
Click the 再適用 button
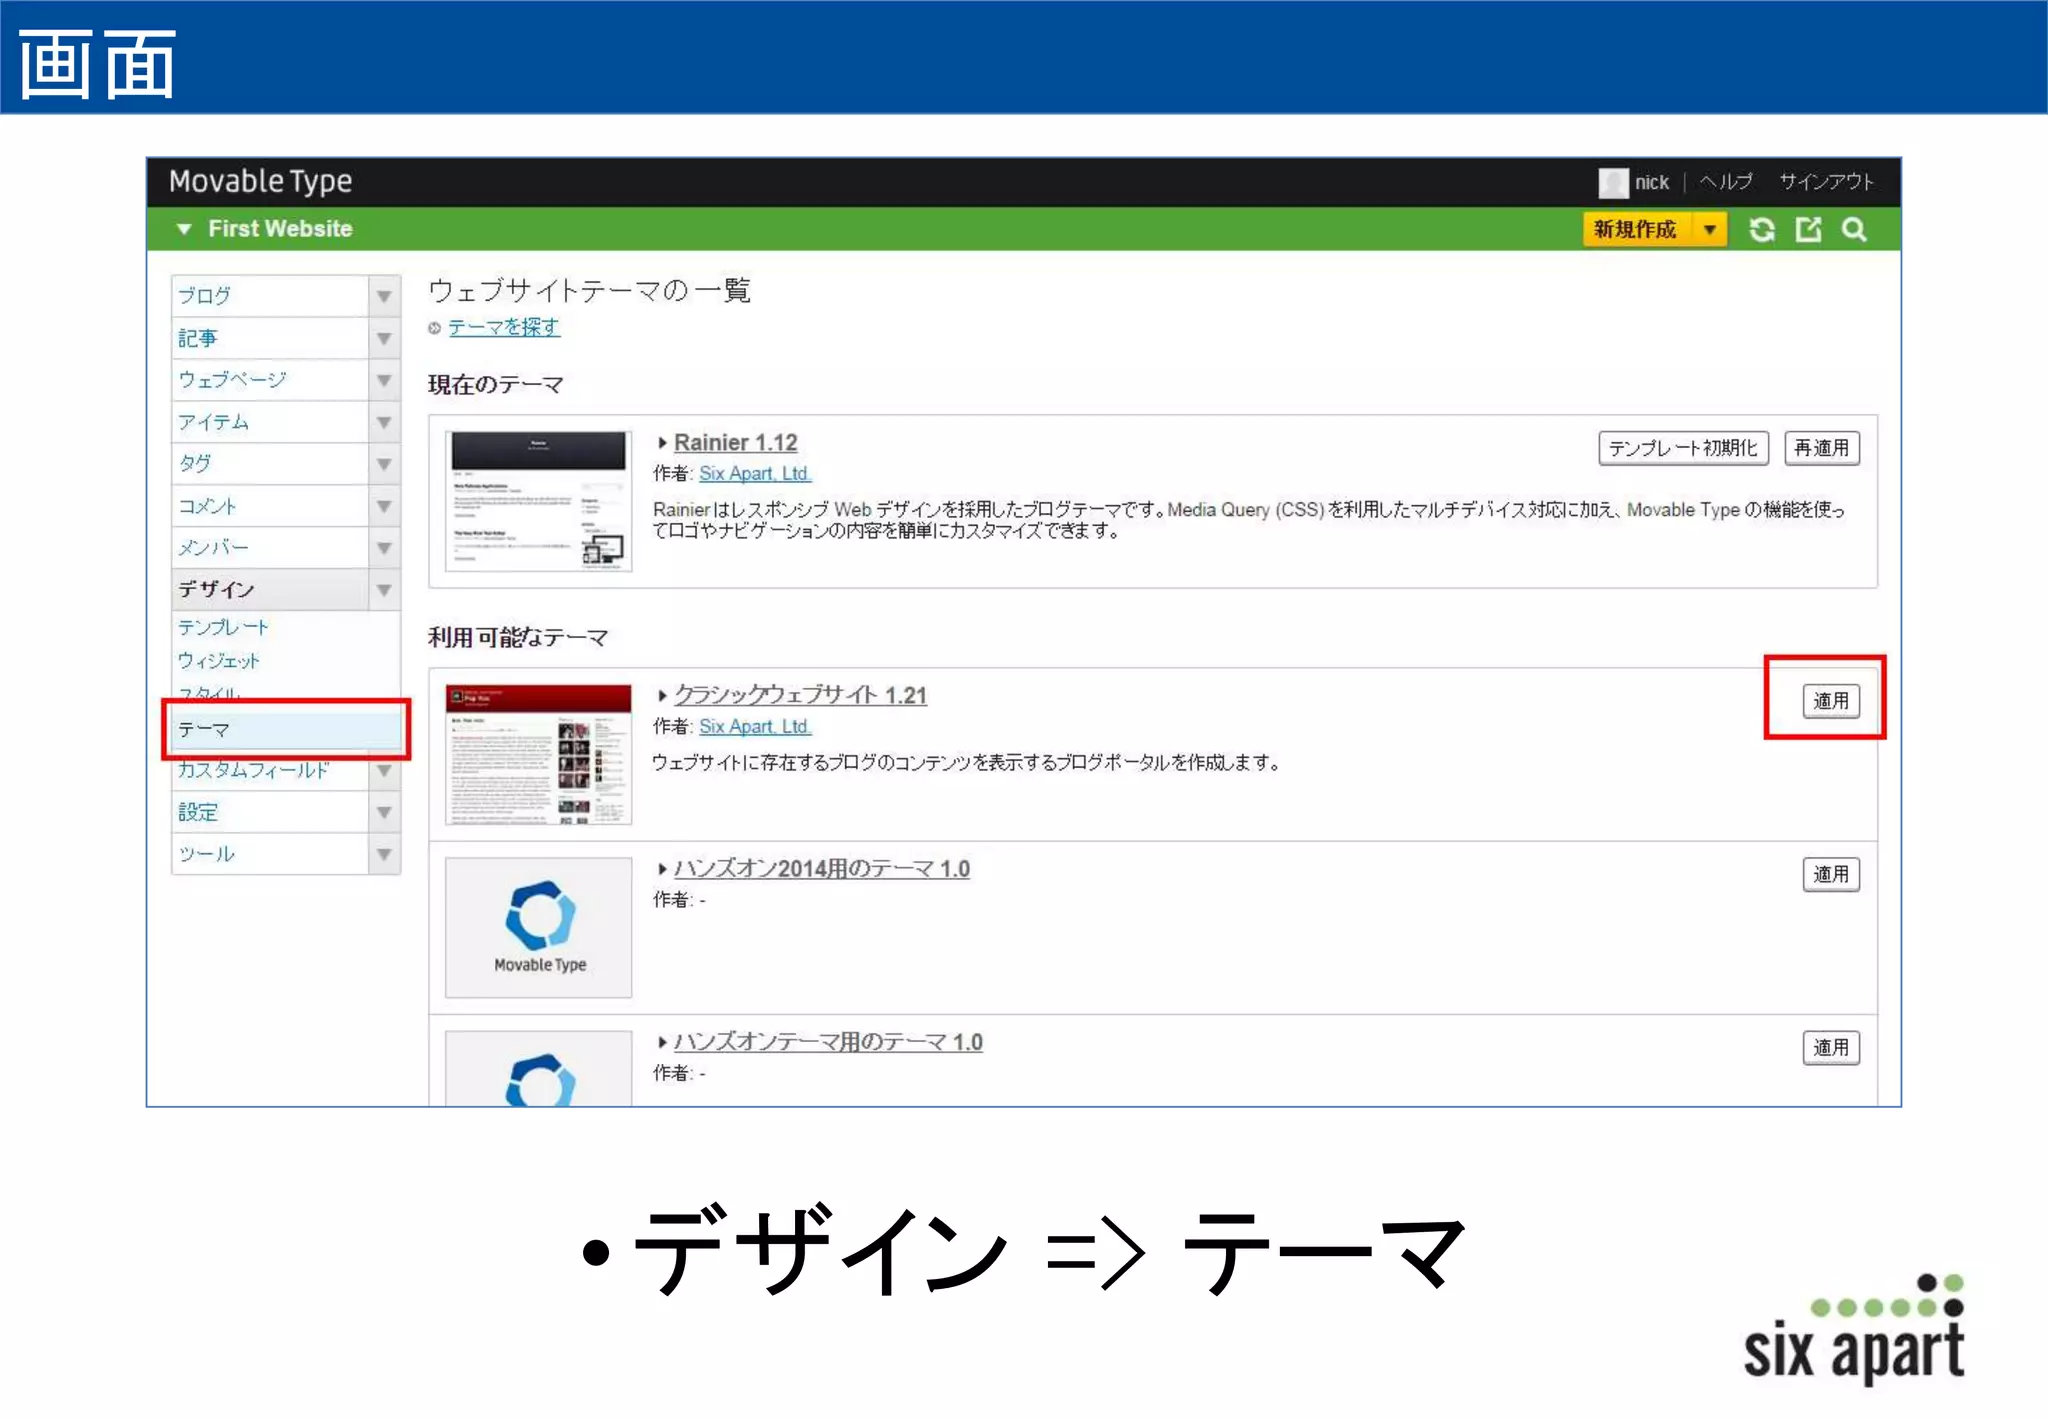1822,448
